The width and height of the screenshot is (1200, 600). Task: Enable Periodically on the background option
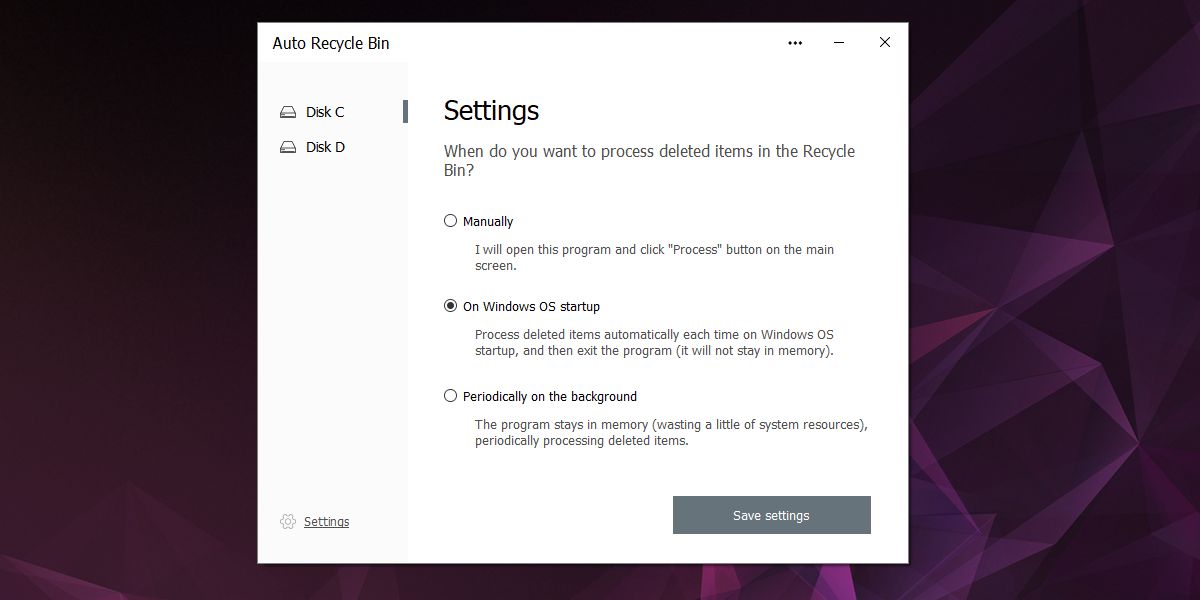point(450,396)
